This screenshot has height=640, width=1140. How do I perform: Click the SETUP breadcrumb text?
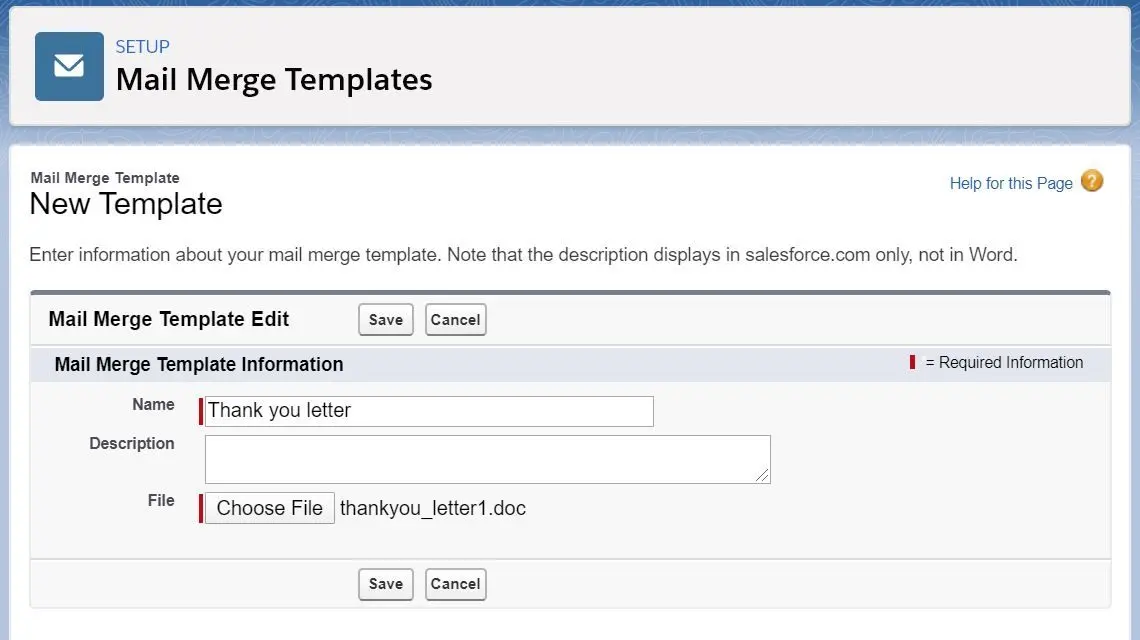pos(142,47)
